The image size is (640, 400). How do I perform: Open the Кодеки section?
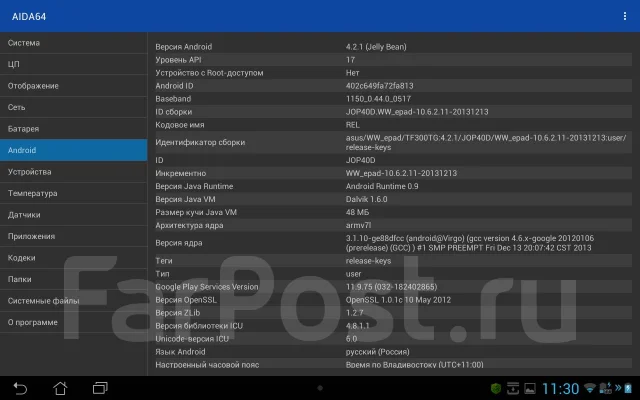click(73, 258)
